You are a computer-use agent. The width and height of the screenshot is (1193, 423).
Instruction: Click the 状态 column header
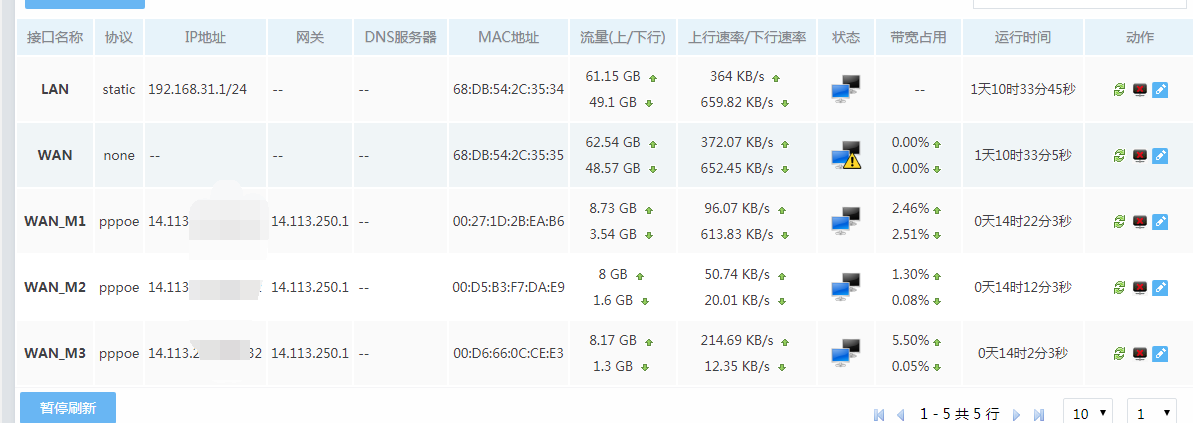(846, 37)
